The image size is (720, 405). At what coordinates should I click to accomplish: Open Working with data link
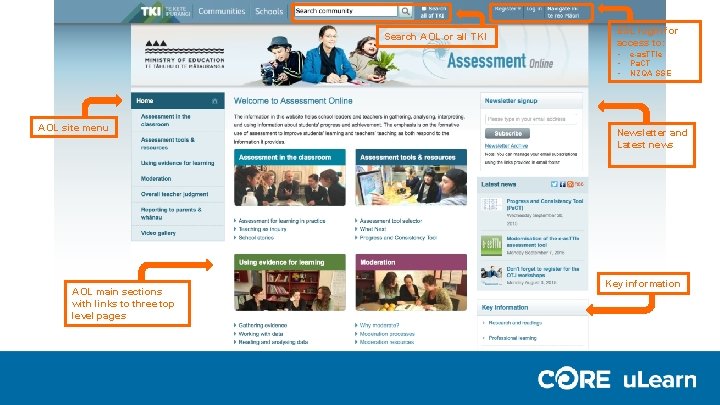[x=261, y=334]
